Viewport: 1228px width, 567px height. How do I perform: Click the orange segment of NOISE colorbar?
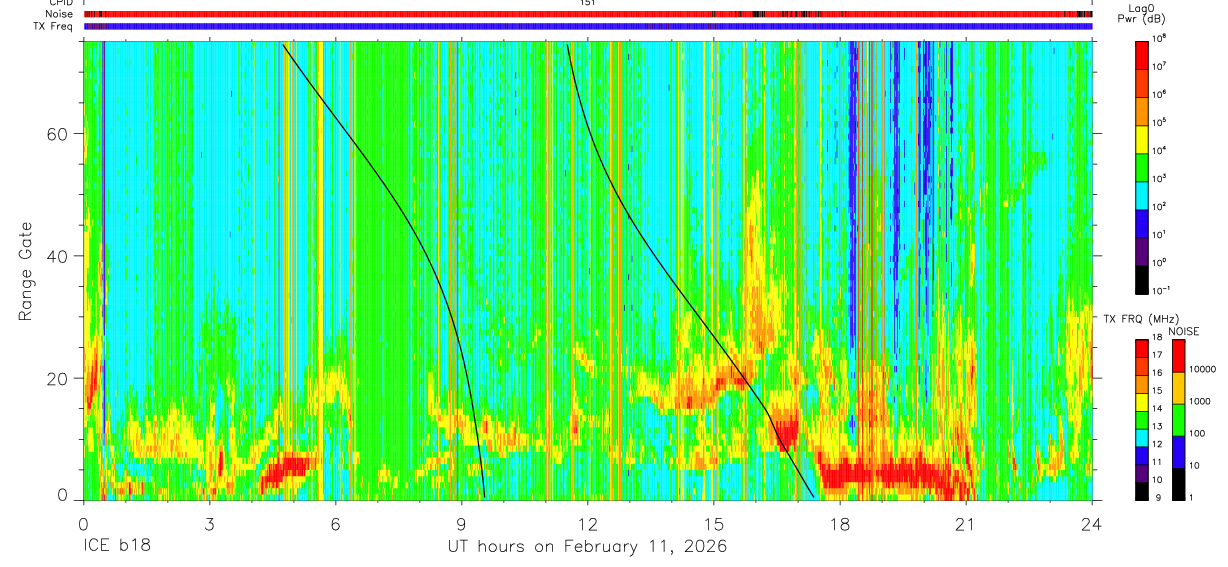click(x=1180, y=388)
